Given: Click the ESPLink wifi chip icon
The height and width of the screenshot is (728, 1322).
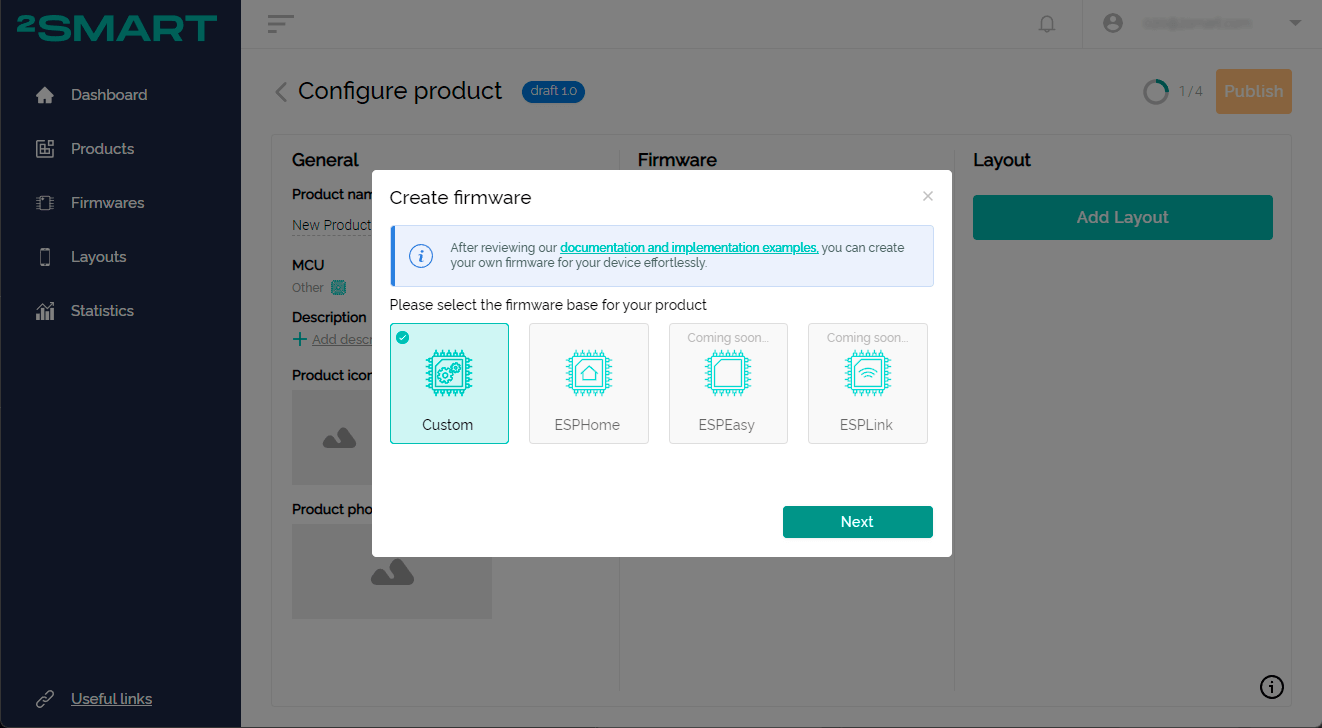Looking at the screenshot, I should (867, 375).
